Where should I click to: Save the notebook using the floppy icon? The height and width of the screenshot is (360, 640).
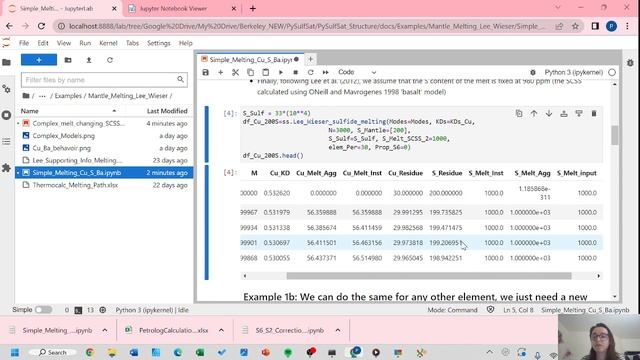tap(205, 72)
